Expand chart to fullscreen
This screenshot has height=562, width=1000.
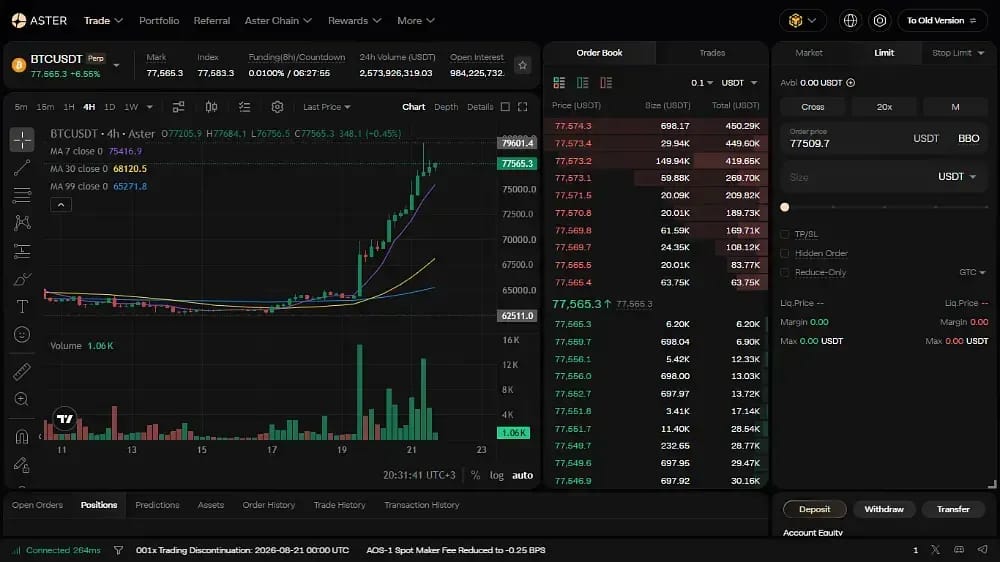522,107
